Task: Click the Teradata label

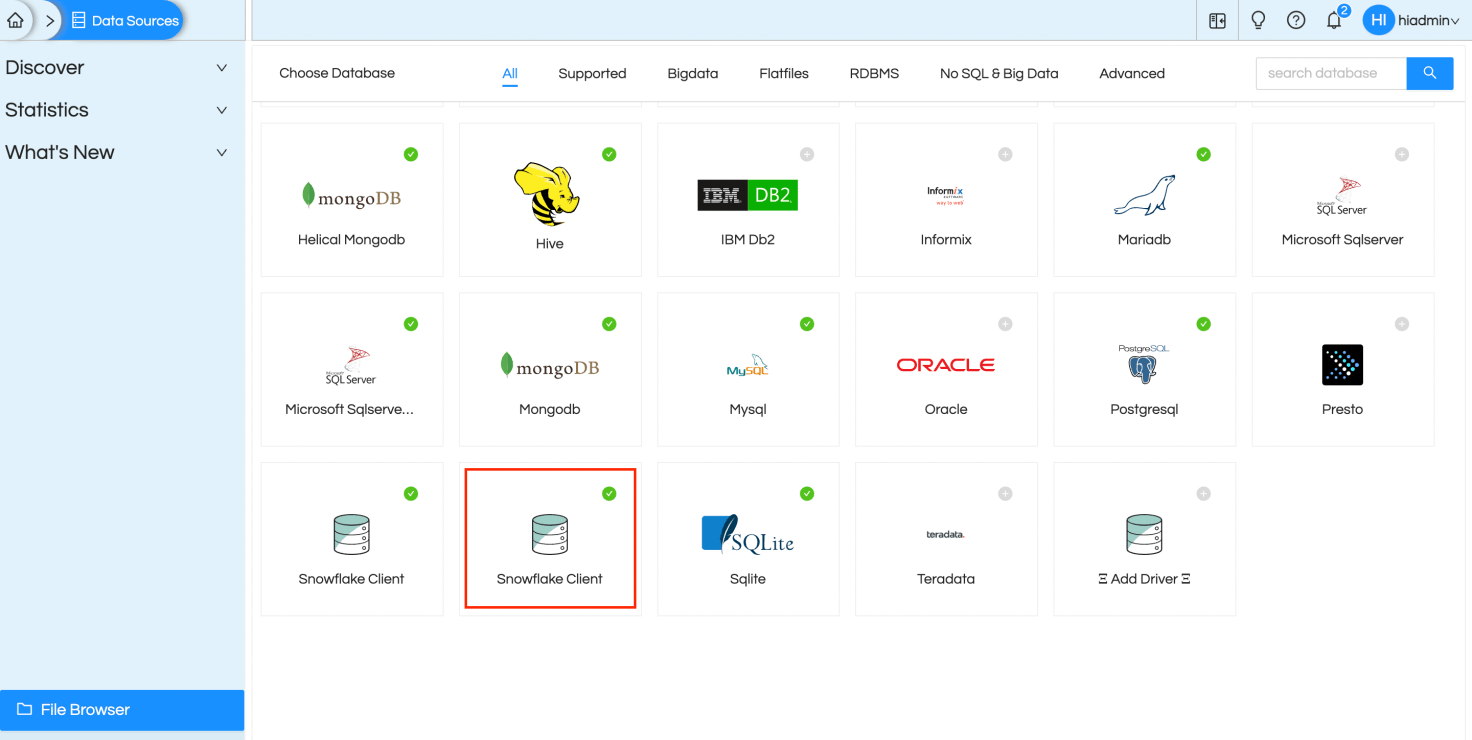Action: [946, 579]
